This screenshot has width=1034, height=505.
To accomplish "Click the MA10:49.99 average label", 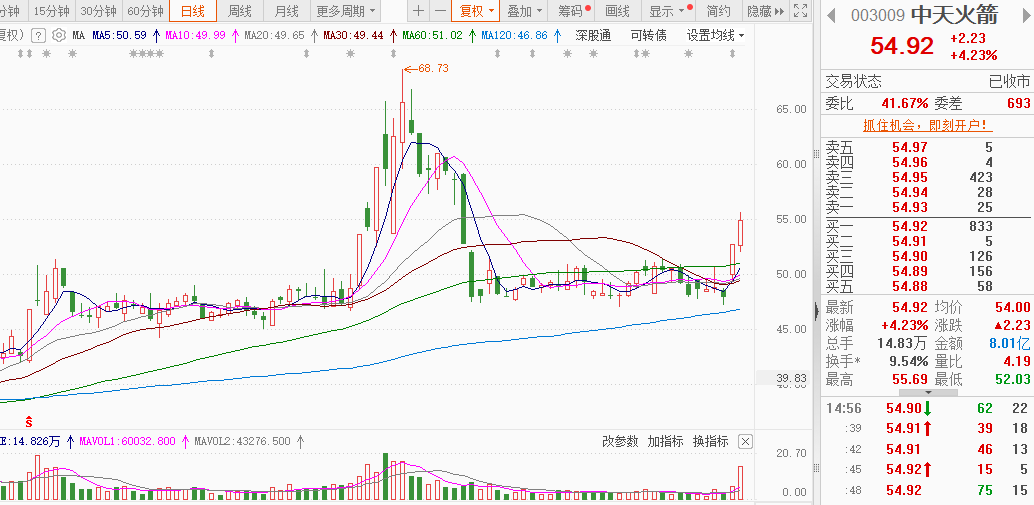I will [x=195, y=36].
